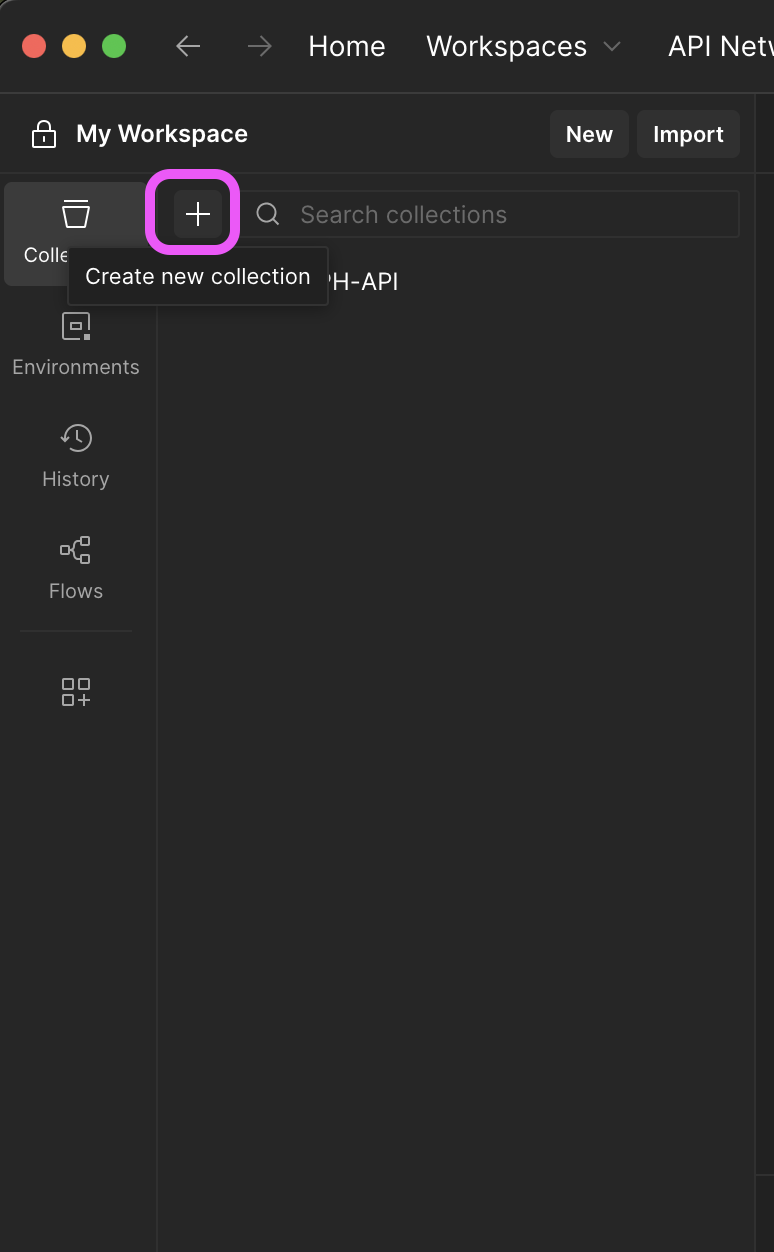Image resolution: width=774 pixels, height=1252 pixels.
Task: Click the forward navigation arrow
Action: 259,46
